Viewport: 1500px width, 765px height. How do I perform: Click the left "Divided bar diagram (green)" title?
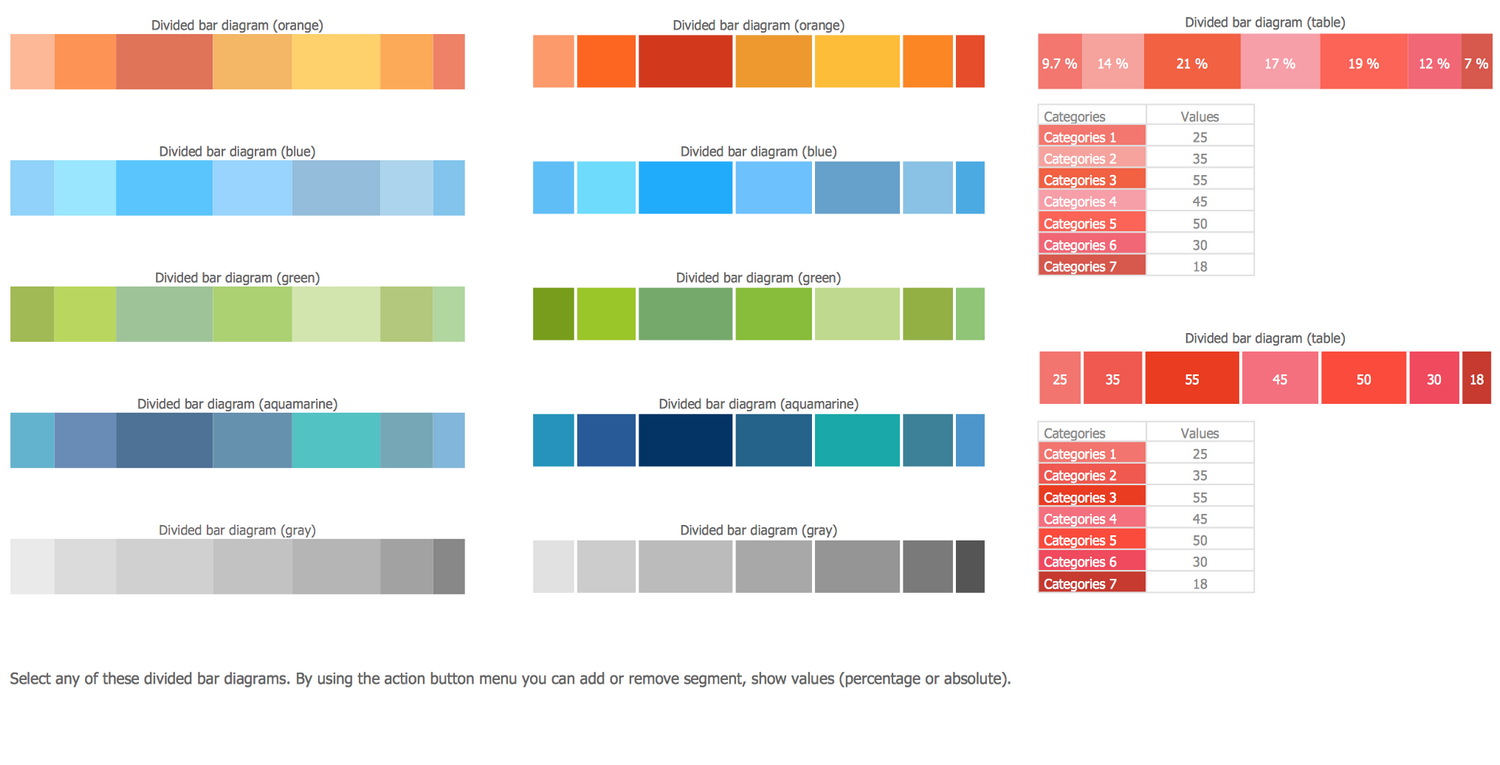click(237, 277)
